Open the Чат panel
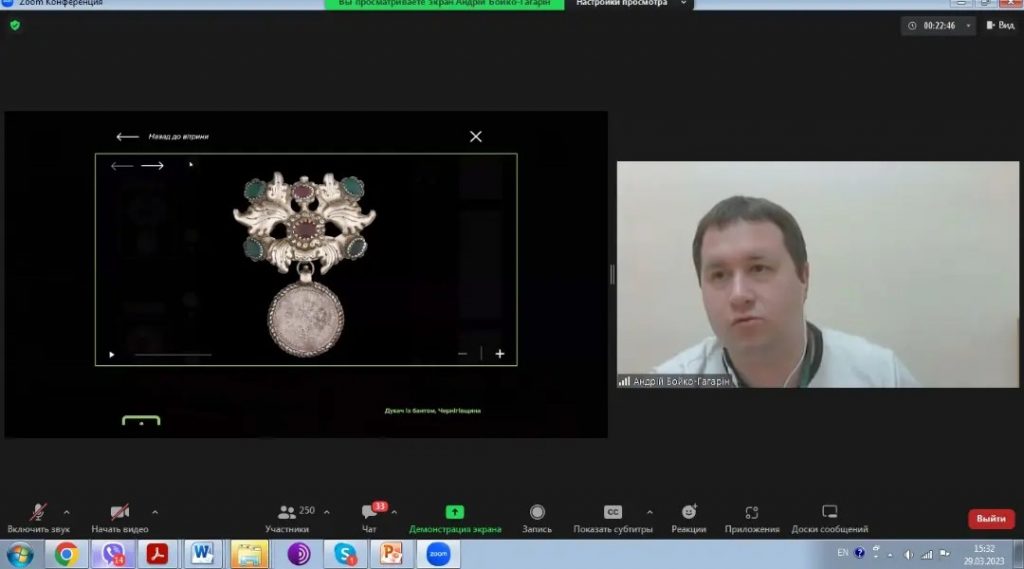Image resolution: width=1024 pixels, height=569 pixels. pyautogui.click(x=369, y=514)
